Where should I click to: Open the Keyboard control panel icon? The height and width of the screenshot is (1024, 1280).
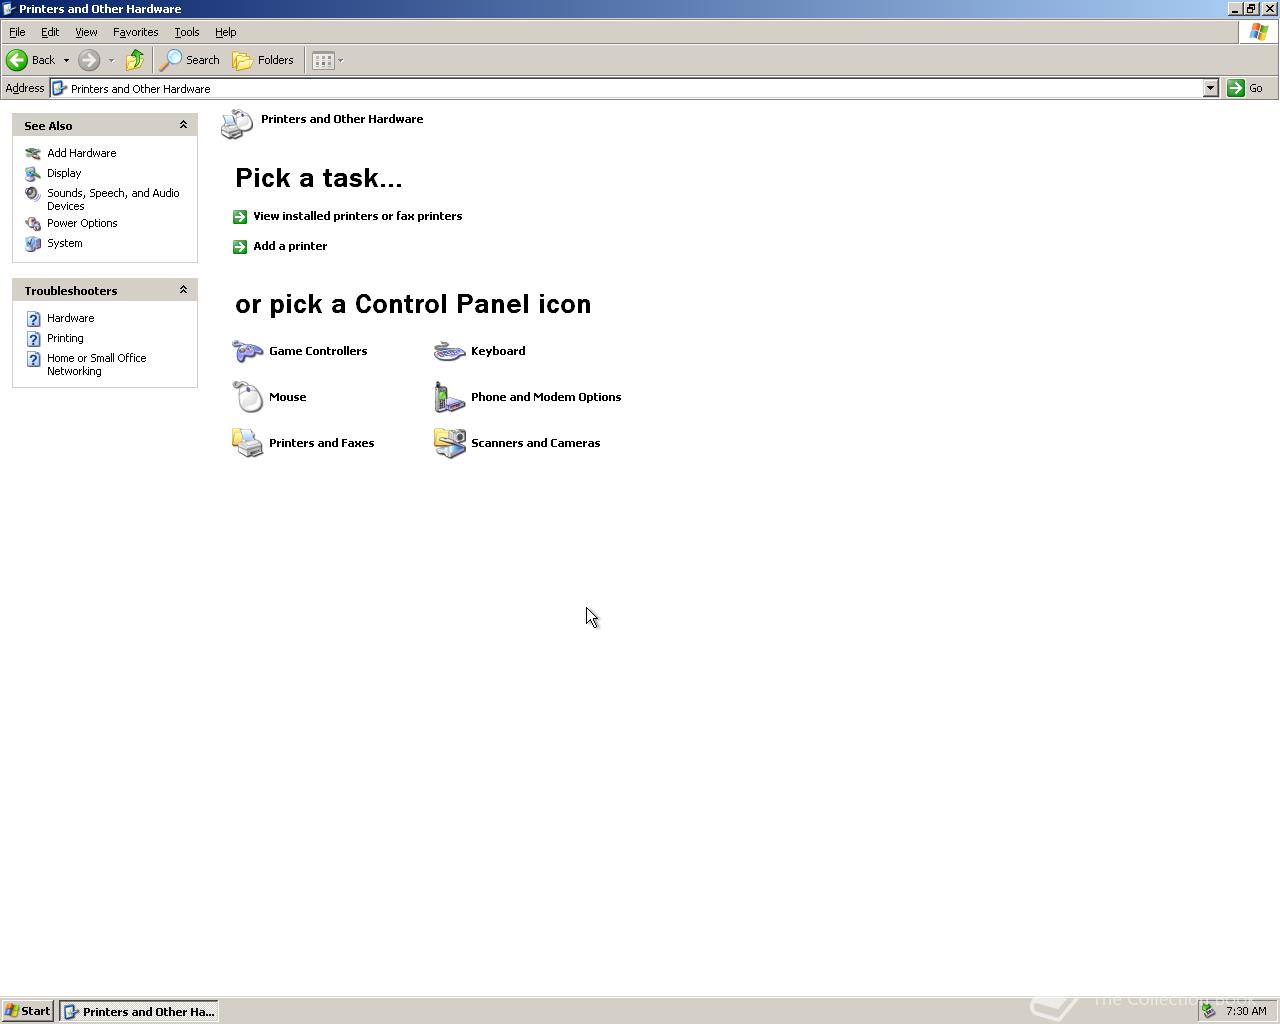pyautogui.click(x=450, y=351)
